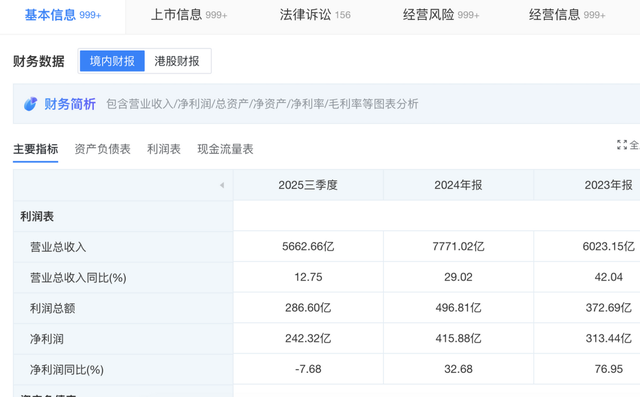Open the 基本信息 tab
640x397 pixels.
click(63, 15)
